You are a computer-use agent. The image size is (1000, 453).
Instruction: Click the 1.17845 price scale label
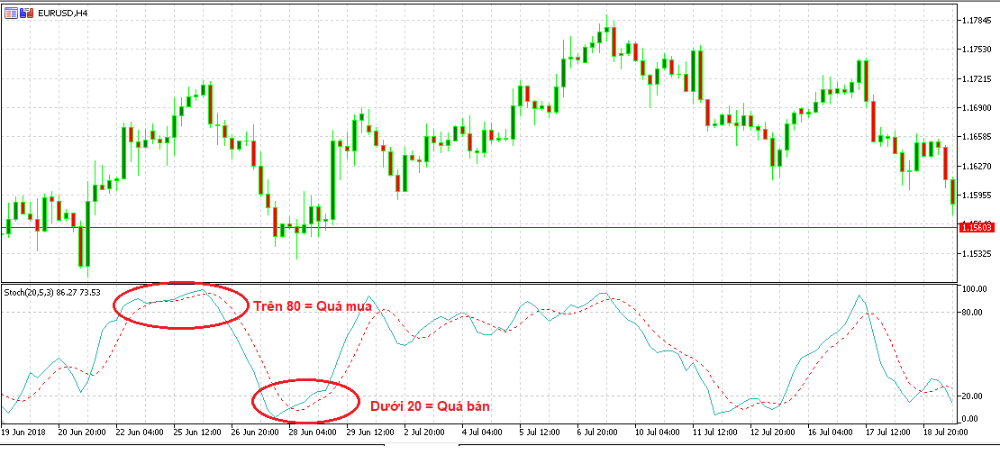[975, 21]
